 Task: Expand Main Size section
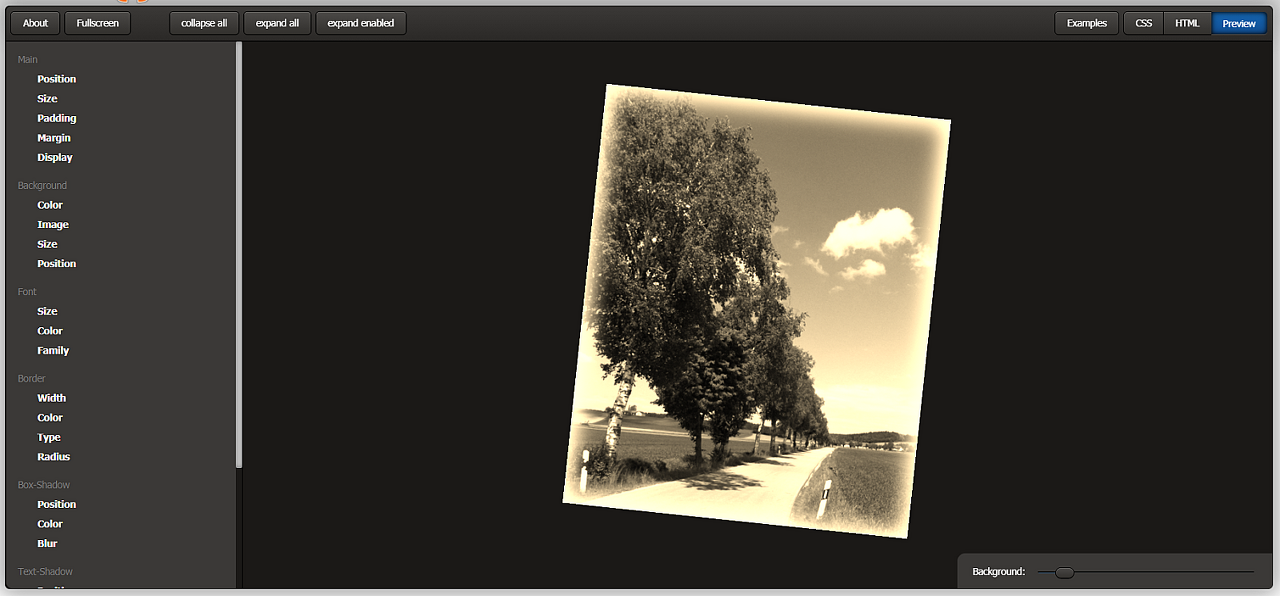click(x=47, y=99)
